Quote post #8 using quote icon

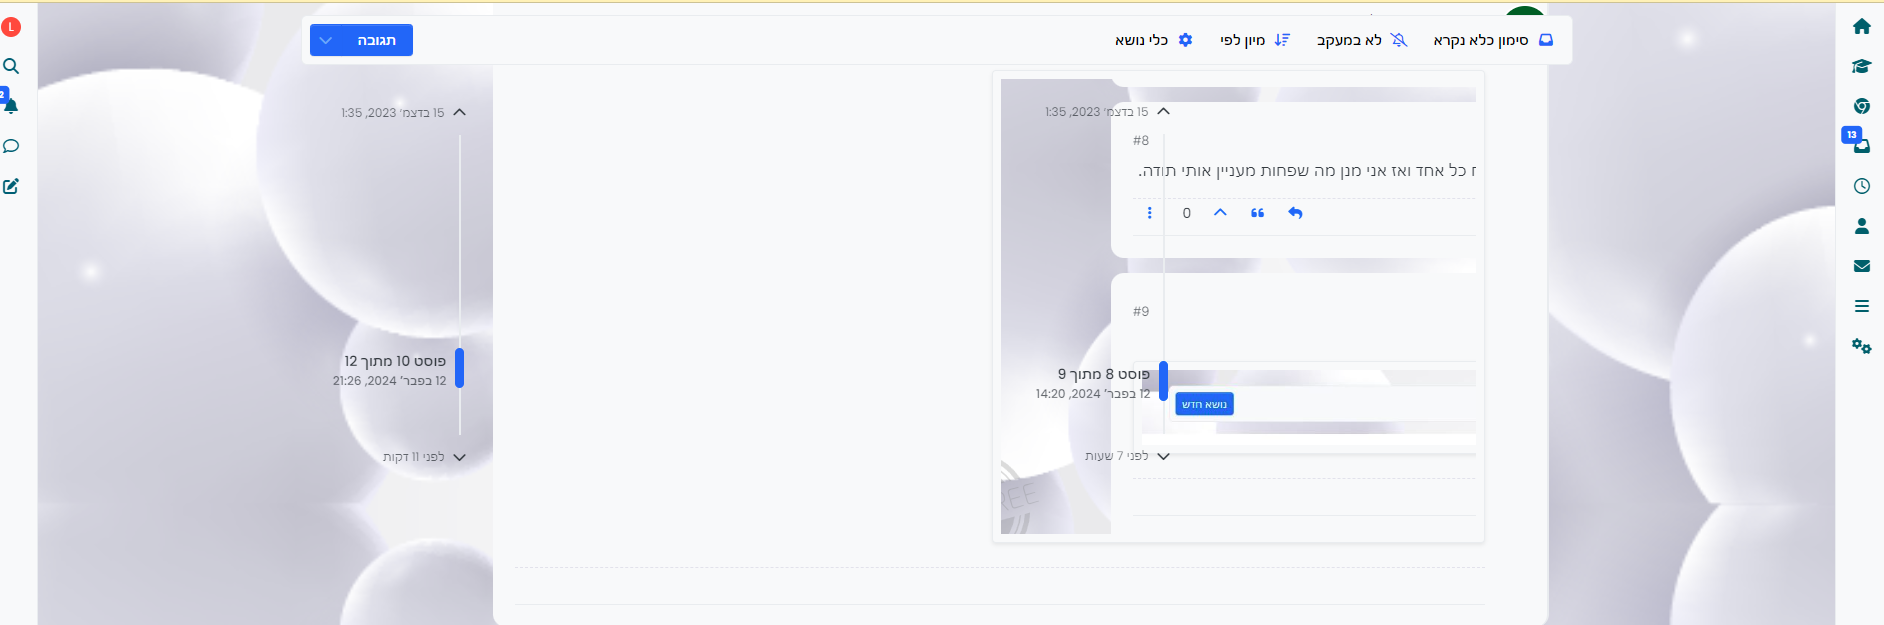(1257, 213)
